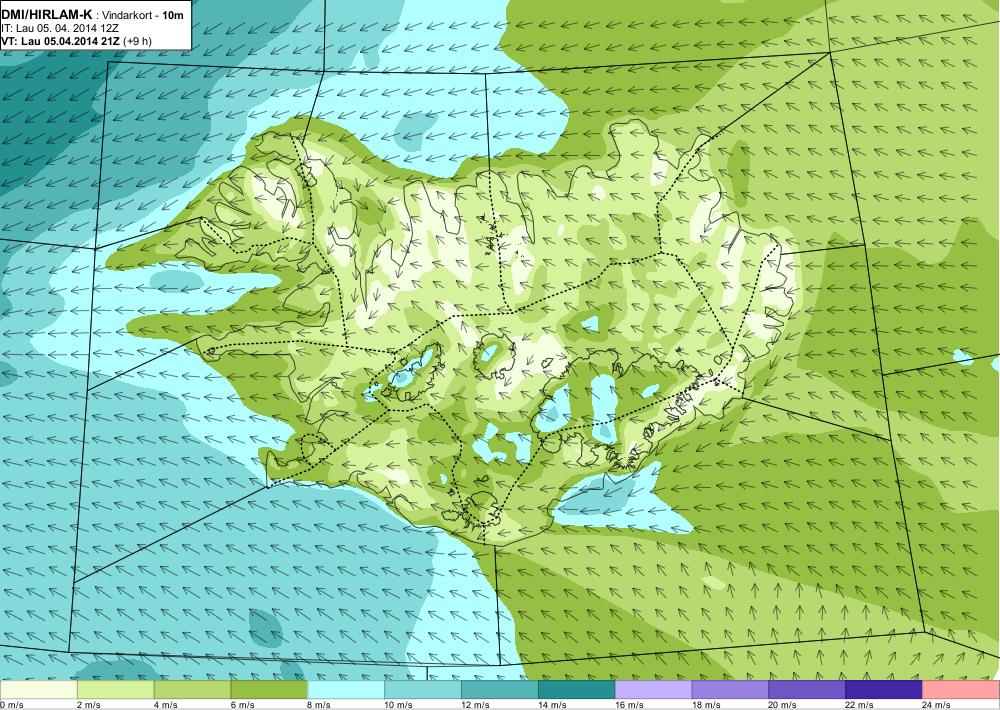Click the '20 m/s' legend label
This screenshot has width=1000, height=710.
click(783, 705)
